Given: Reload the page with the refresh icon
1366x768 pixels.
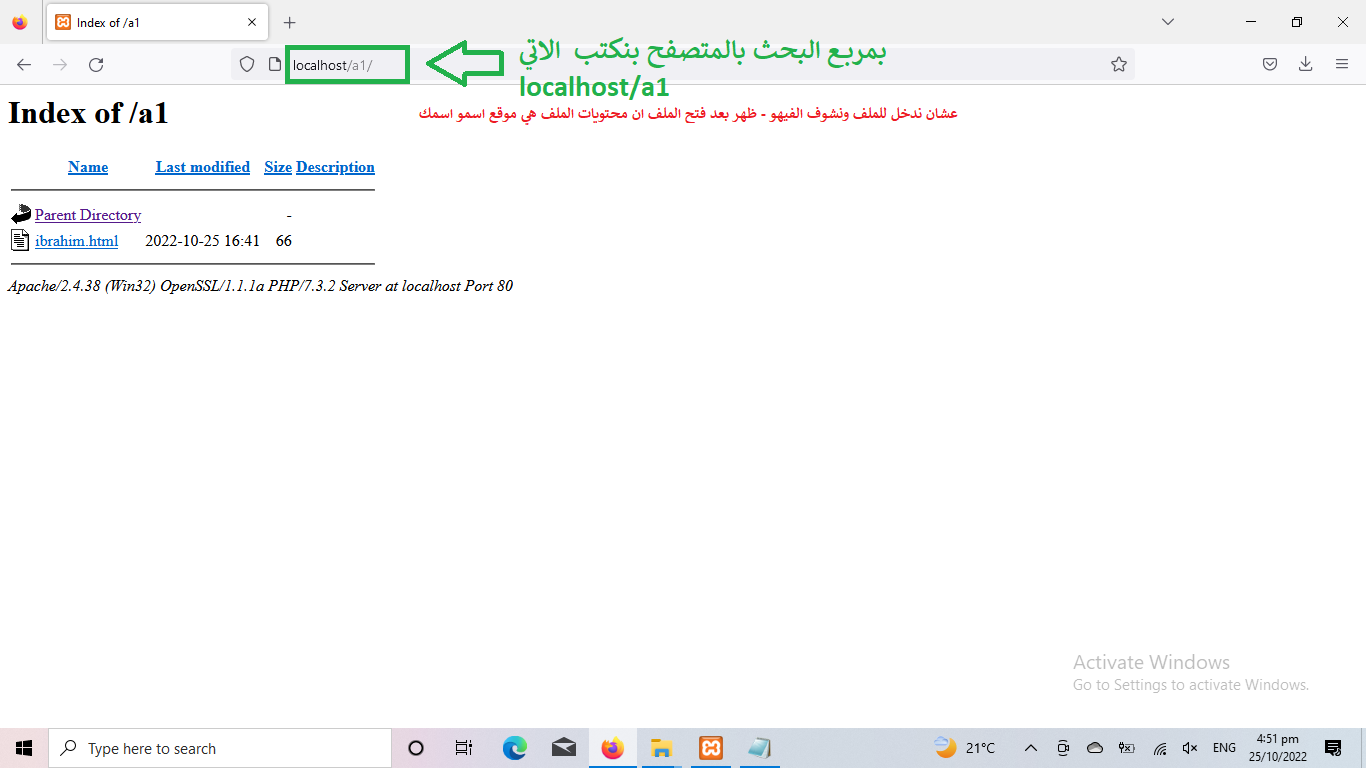Looking at the screenshot, I should coord(96,65).
